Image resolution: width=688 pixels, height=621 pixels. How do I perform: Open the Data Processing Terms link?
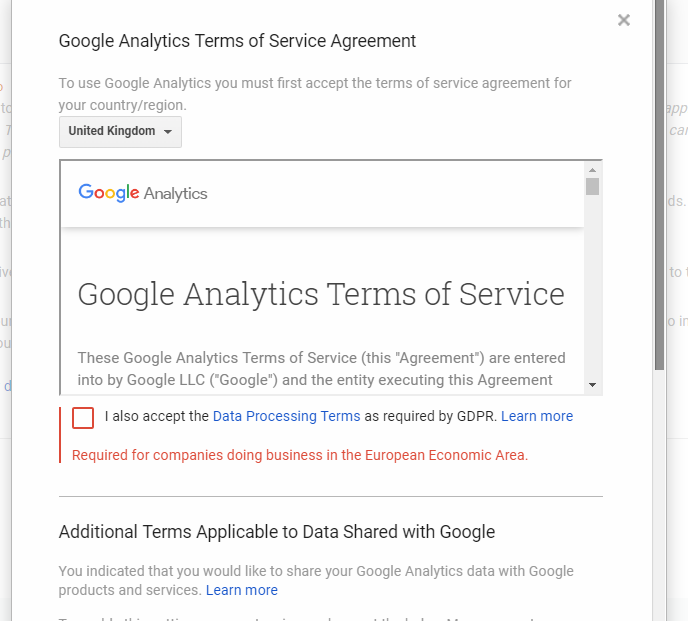[x=286, y=416]
